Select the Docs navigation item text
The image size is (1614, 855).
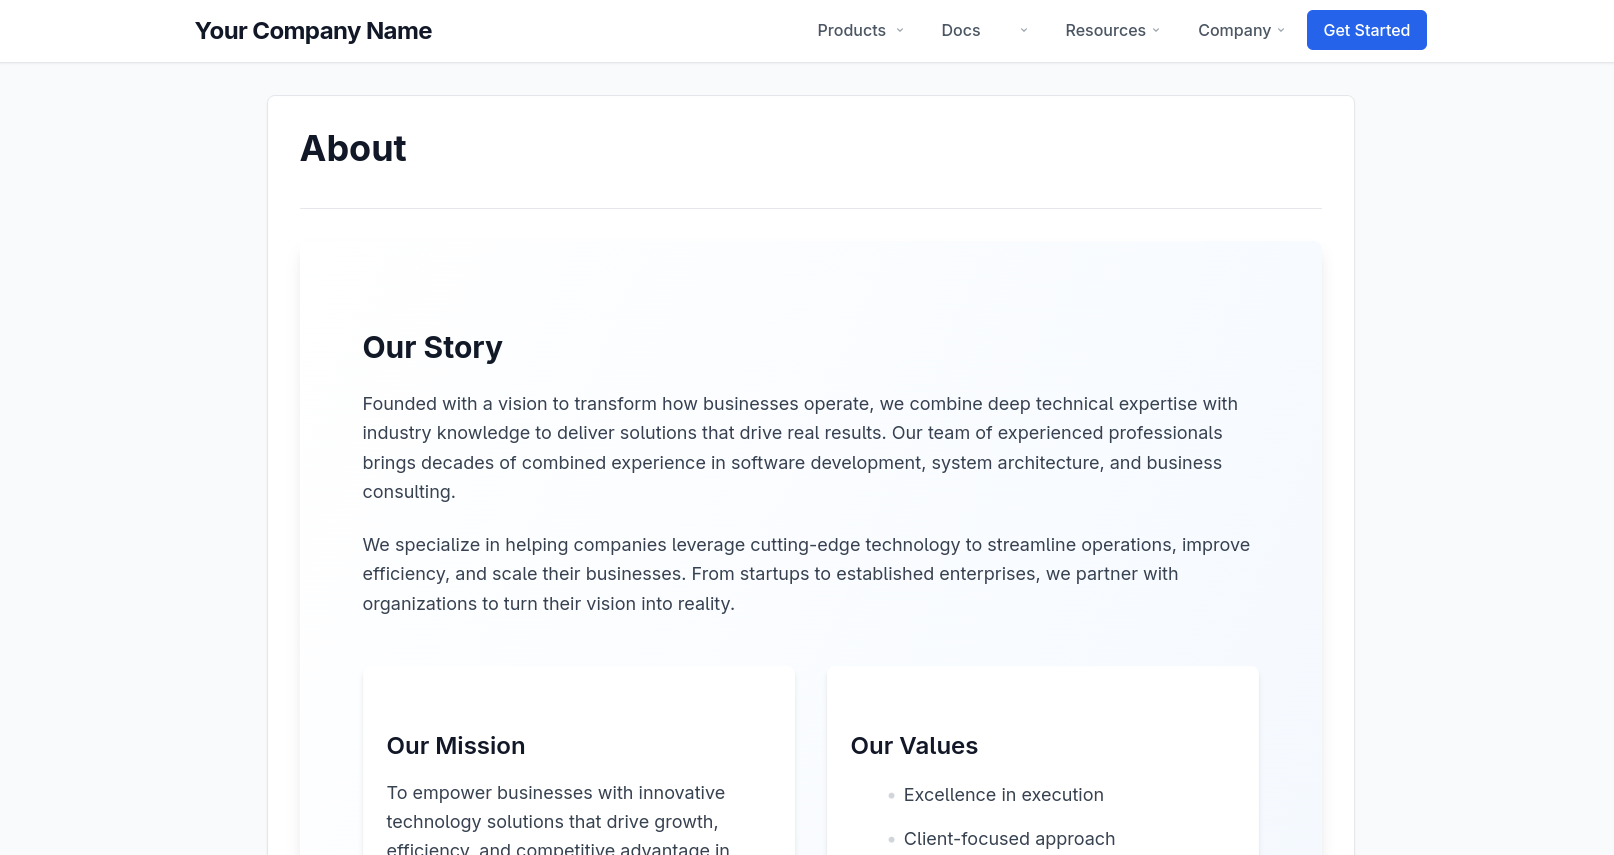[960, 30]
